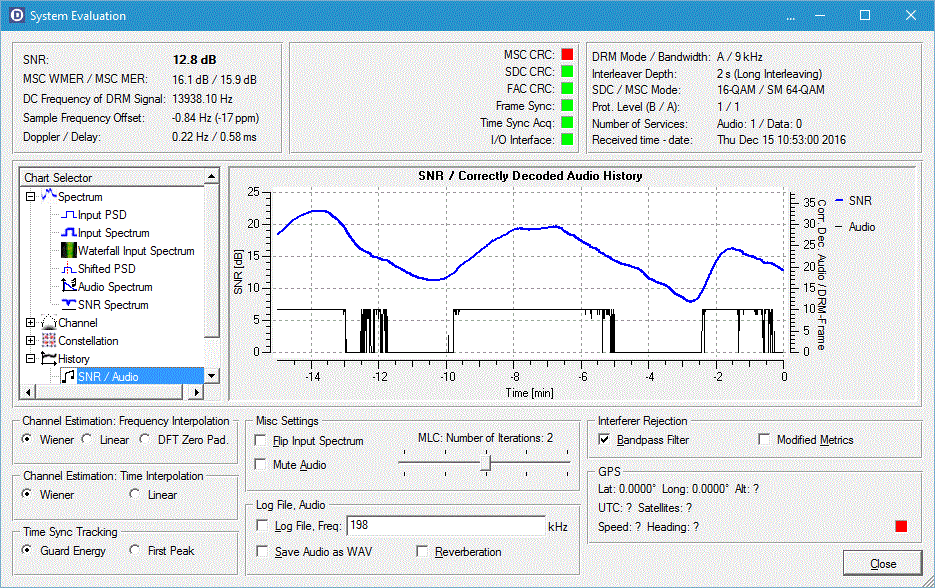Select Wiener frequency interpolation radio
The width and height of the screenshot is (935, 588).
point(27,439)
